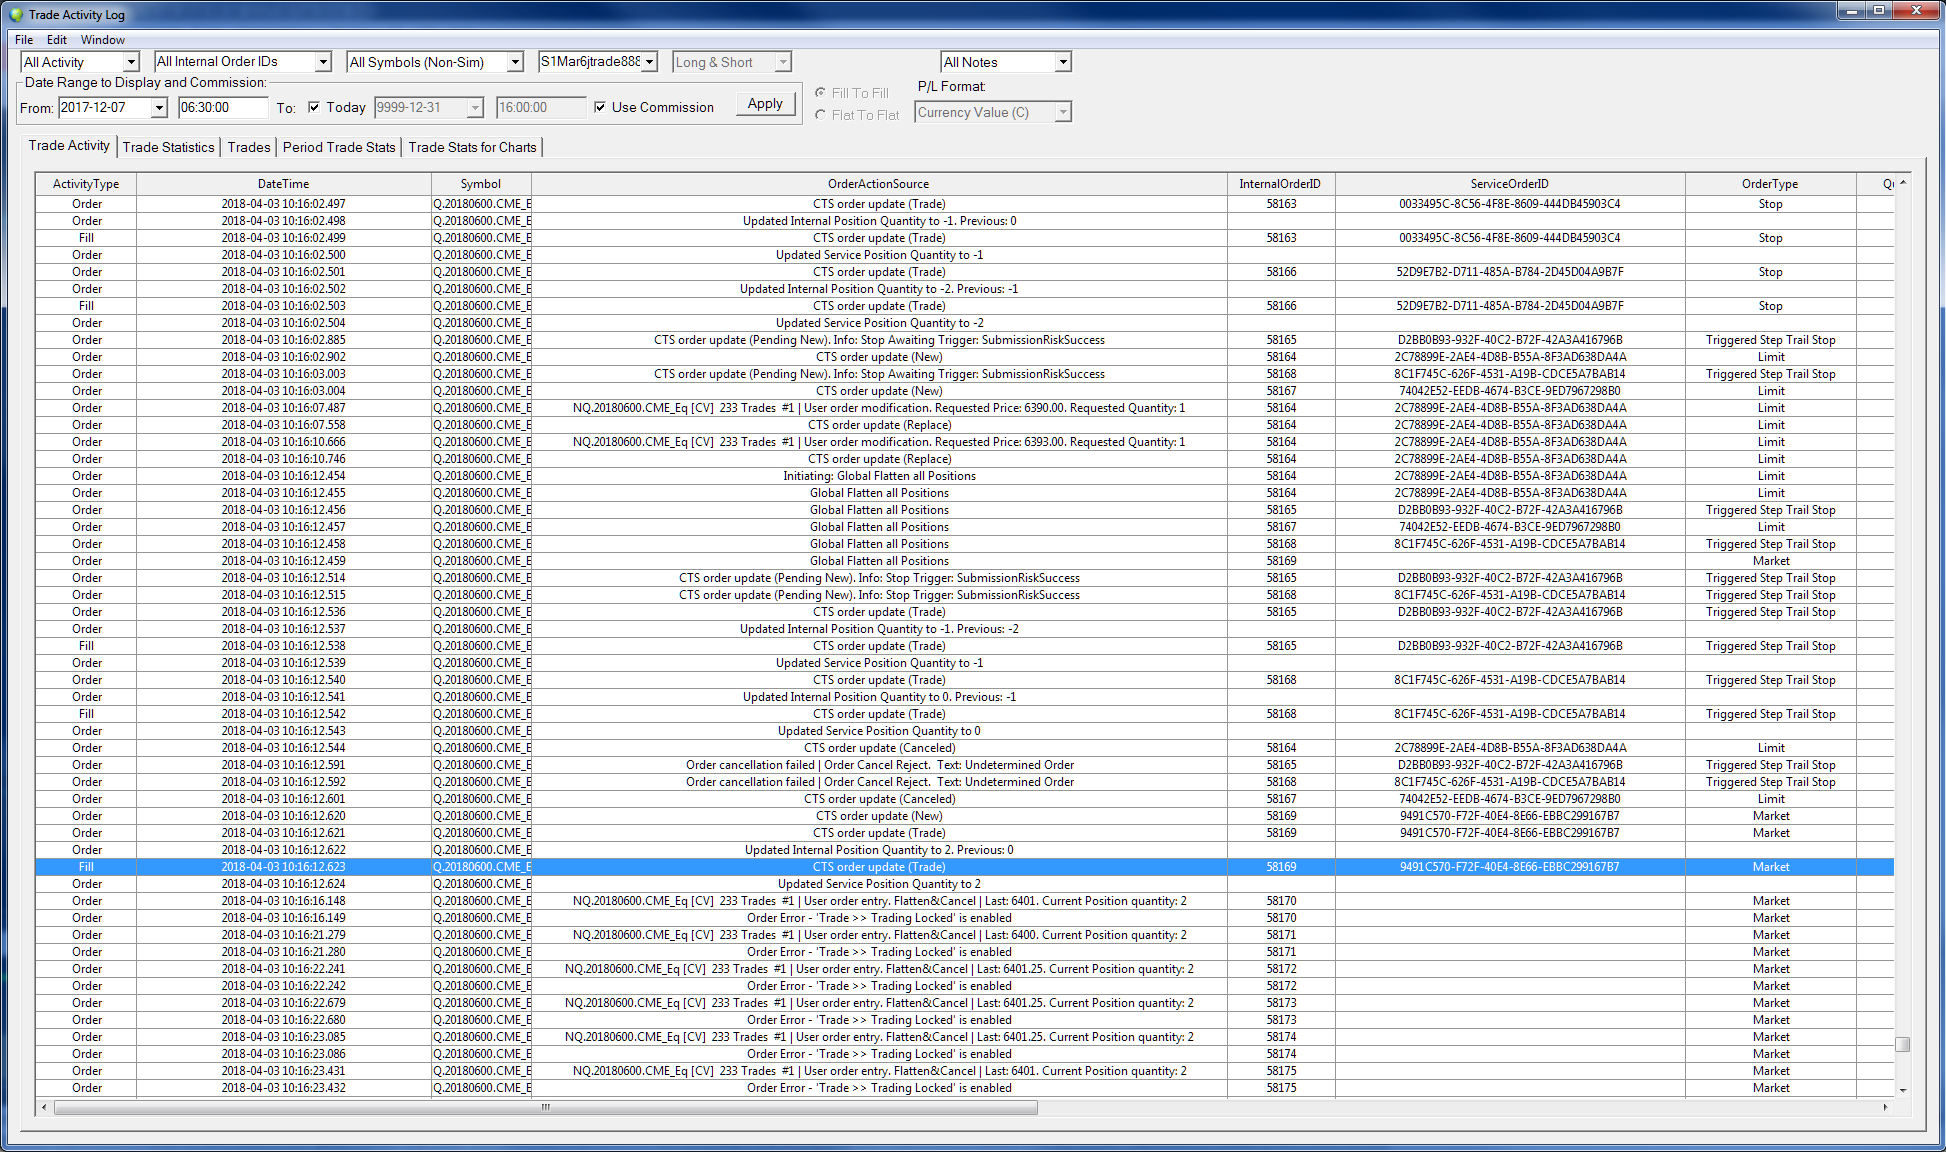Click the 'Updated Internal Position Quantity to 2. Previous: 0' entry
1946x1152 pixels.
(x=879, y=850)
